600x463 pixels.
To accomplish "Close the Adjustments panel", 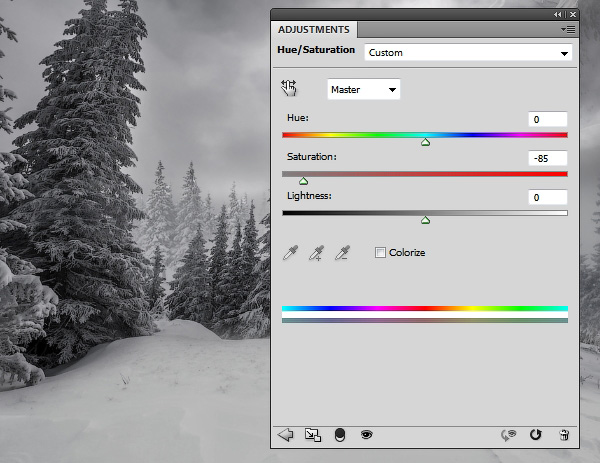I will coord(573,15).
